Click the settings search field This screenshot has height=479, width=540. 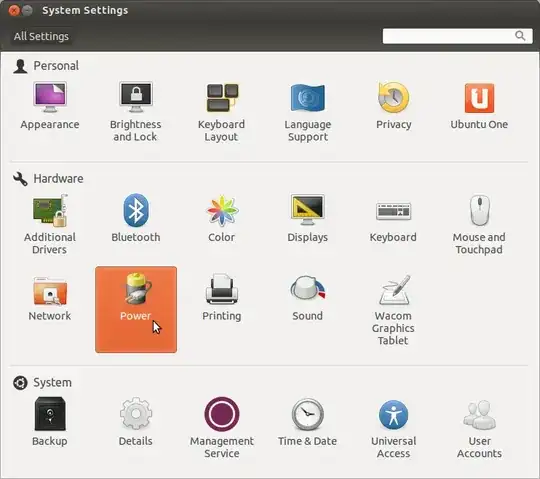click(458, 36)
